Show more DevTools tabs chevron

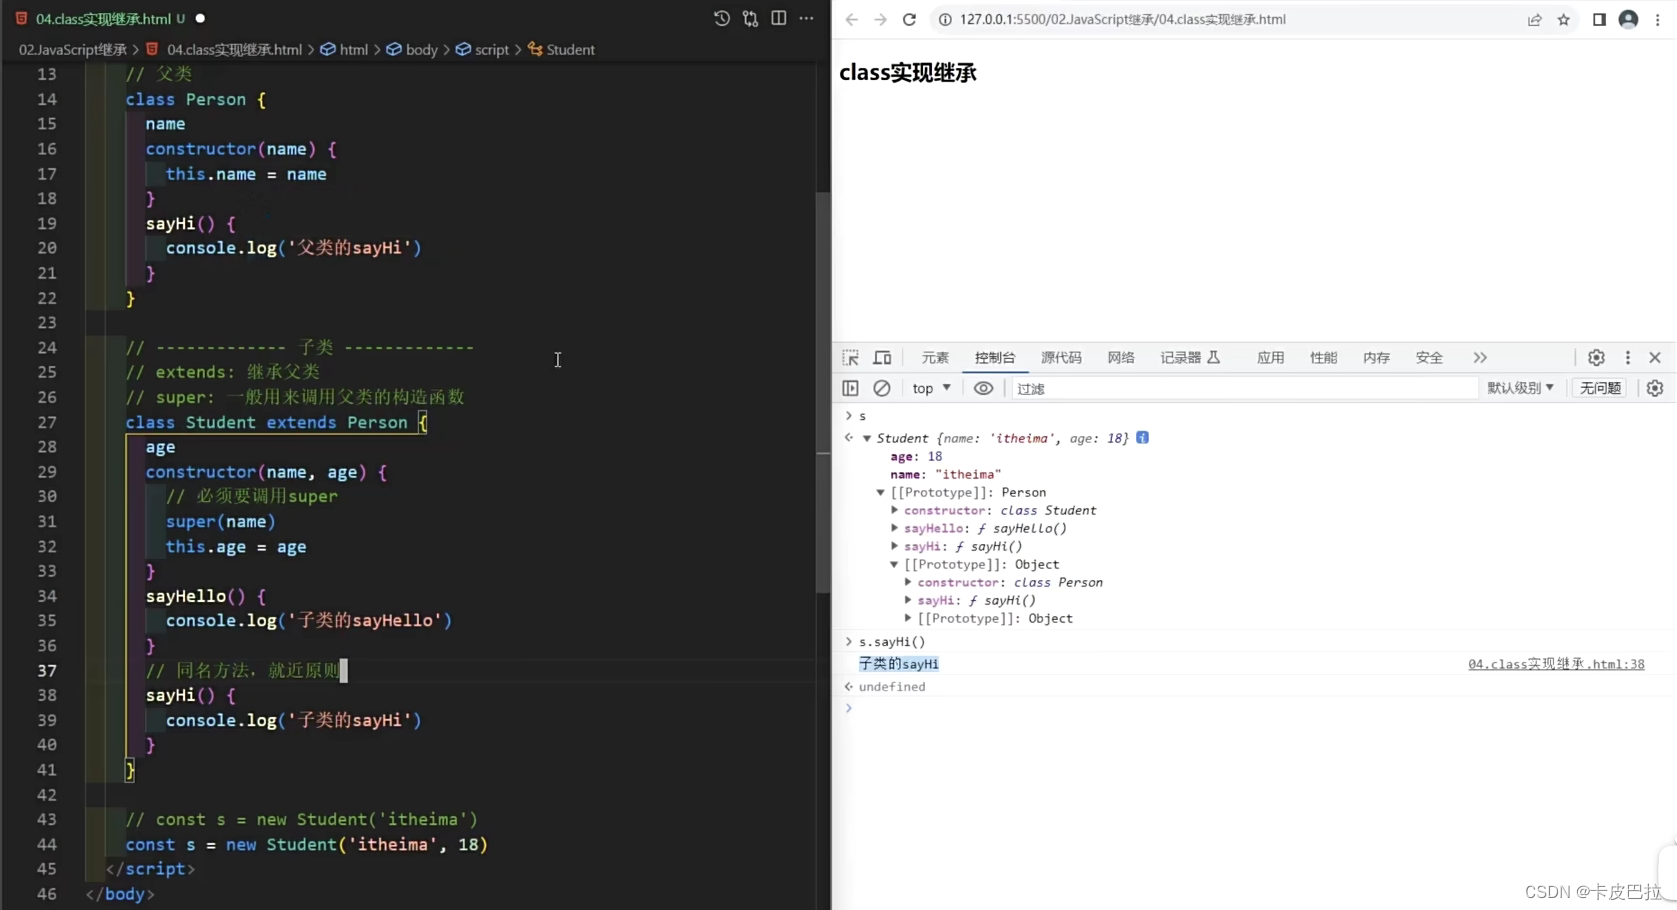(x=1480, y=357)
